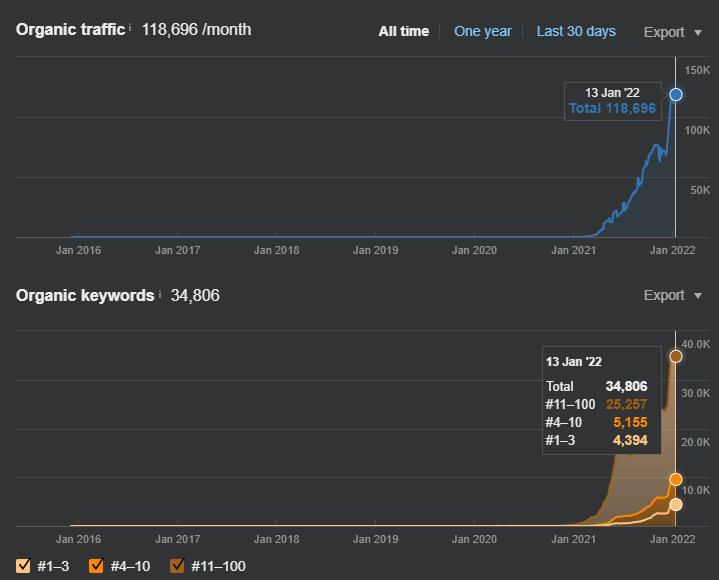Click the orange #4–10 data point marker
719x580 pixels.
675,480
